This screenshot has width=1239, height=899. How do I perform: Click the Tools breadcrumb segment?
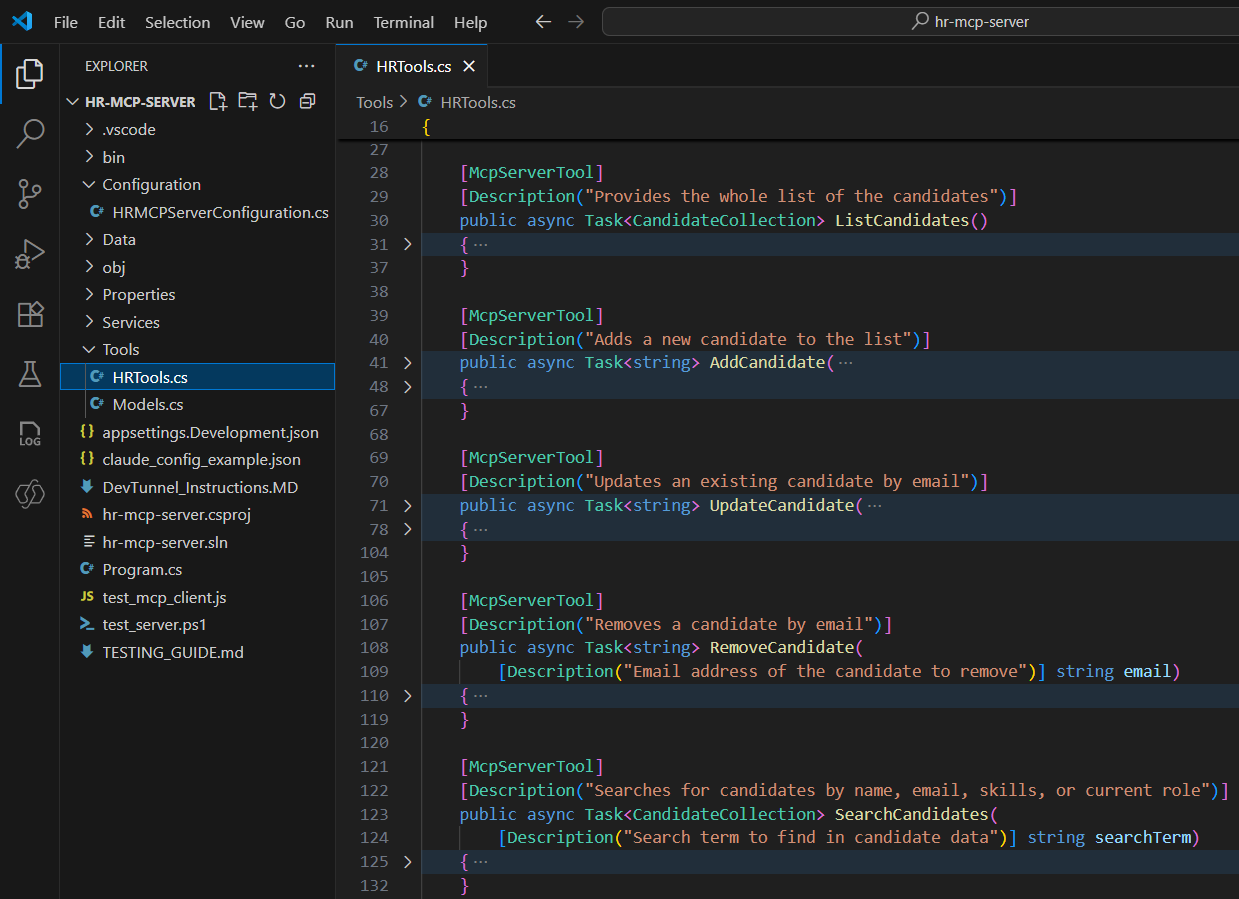click(374, 102)
